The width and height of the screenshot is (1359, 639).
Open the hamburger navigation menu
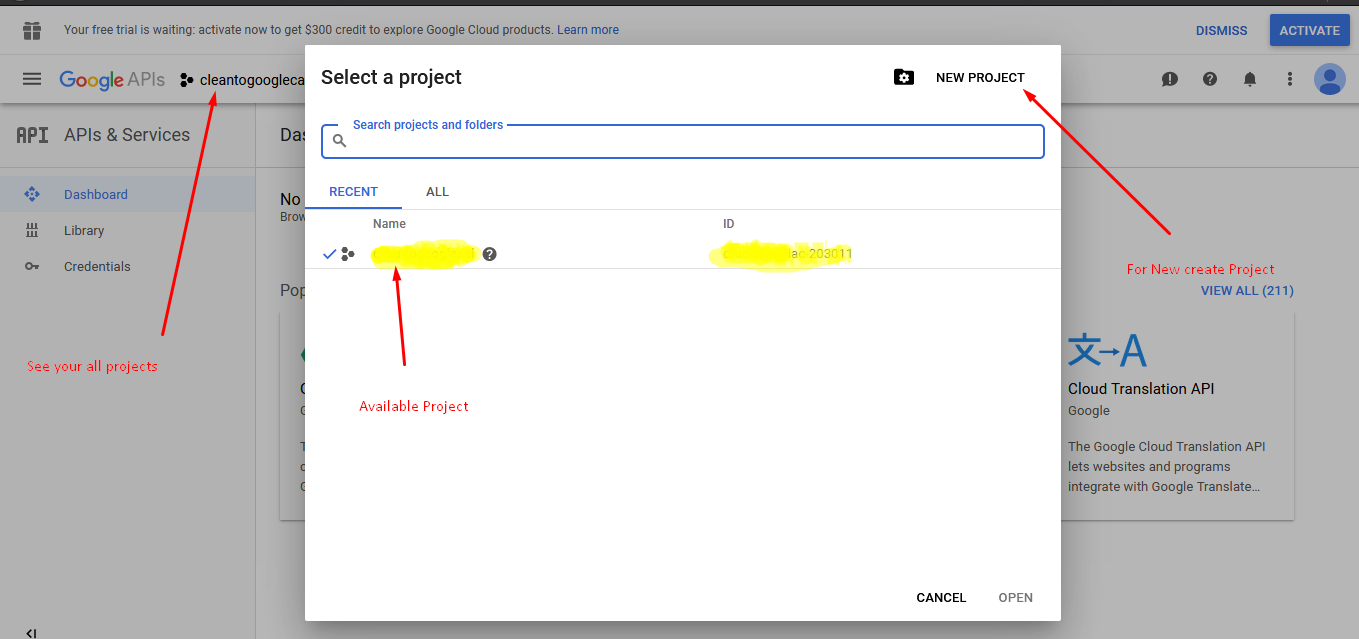coord(32,79)
